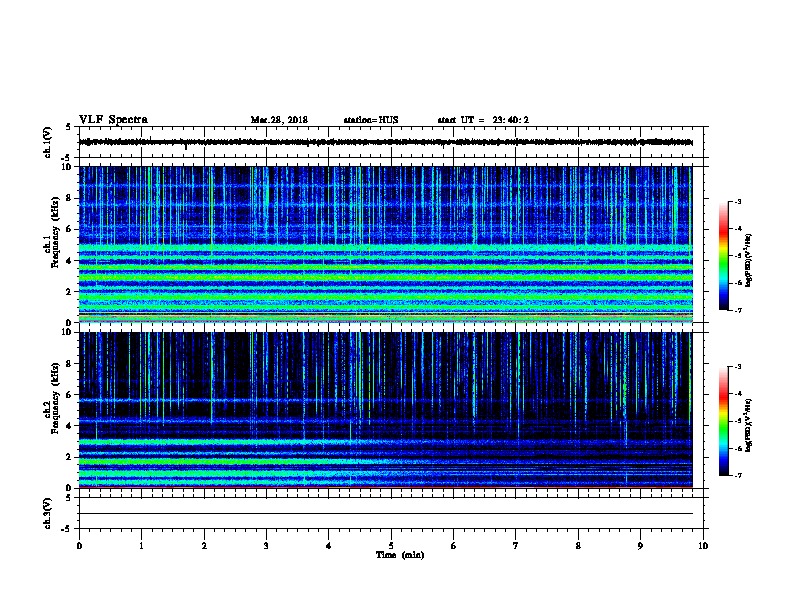Viewport: 792px width, 612px height.
Task: Click the '5' tick on Time axis
Action: pyautogui.click(x=391, y=546)
